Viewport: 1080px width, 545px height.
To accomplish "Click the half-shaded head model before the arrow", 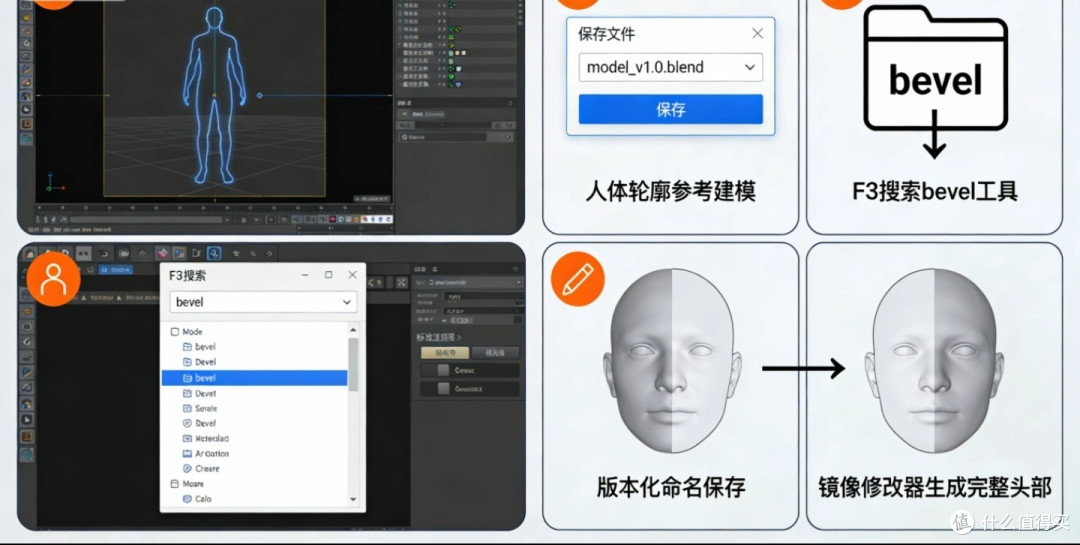I will tap(672, 361).
